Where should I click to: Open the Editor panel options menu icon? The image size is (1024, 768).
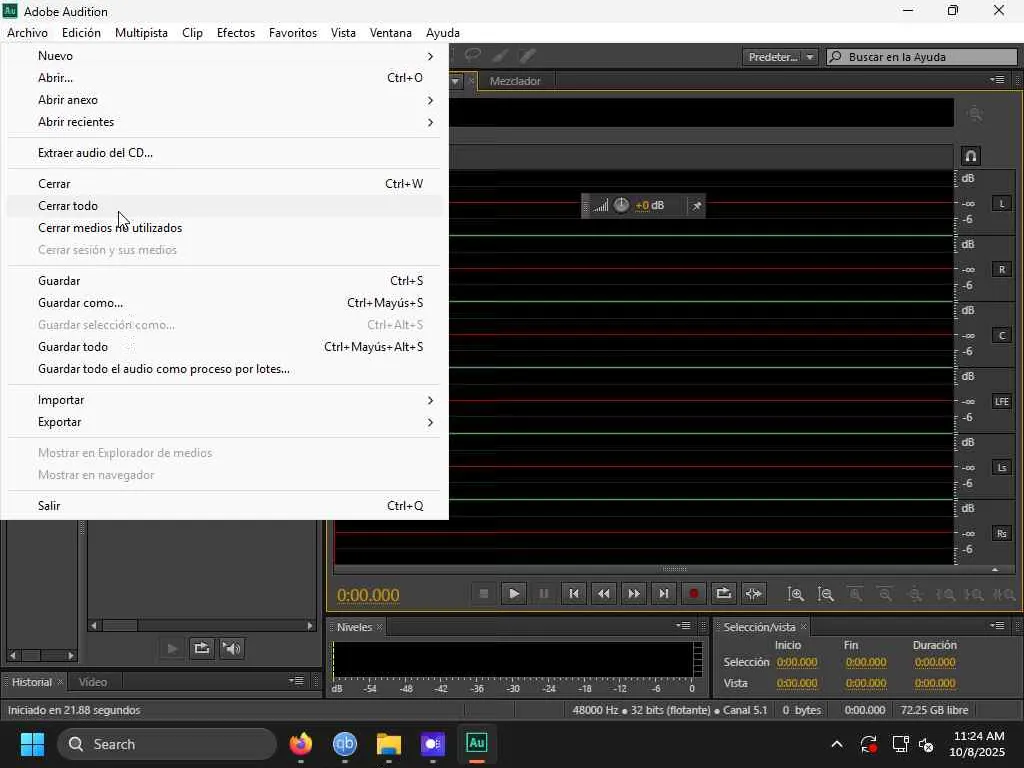997,80
